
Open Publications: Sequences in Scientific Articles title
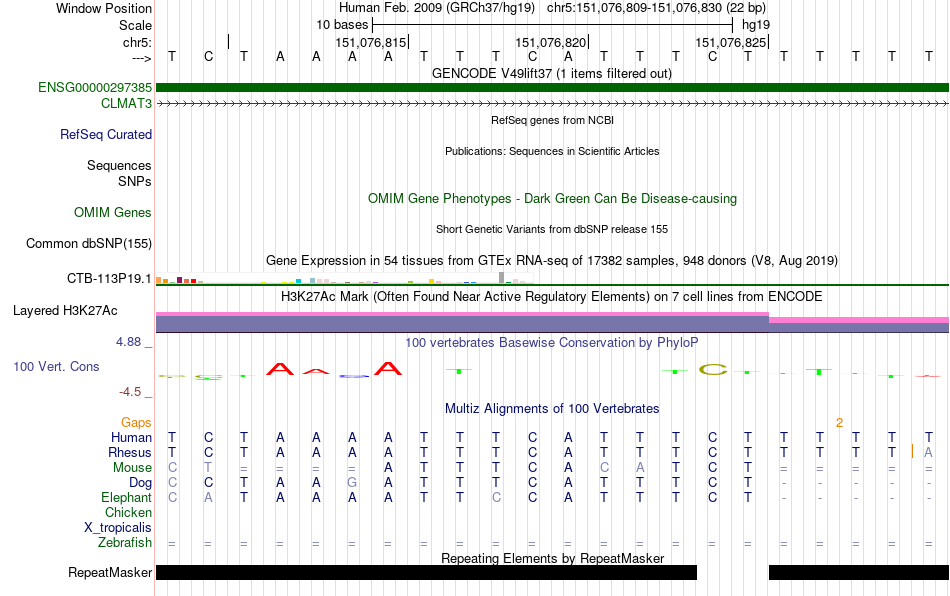[552, 151]
